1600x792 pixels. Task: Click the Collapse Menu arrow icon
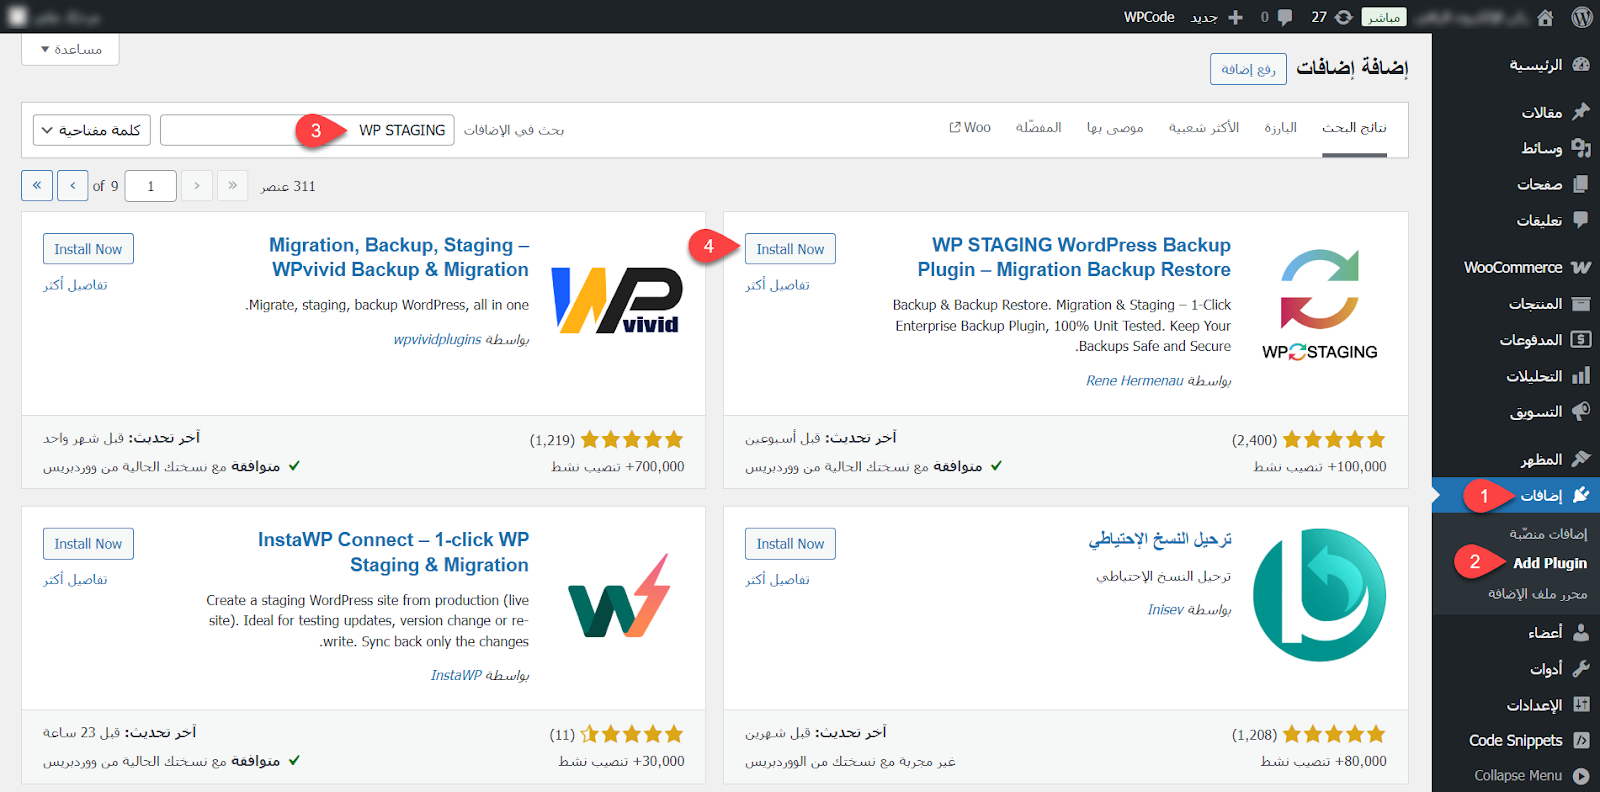1581,776
